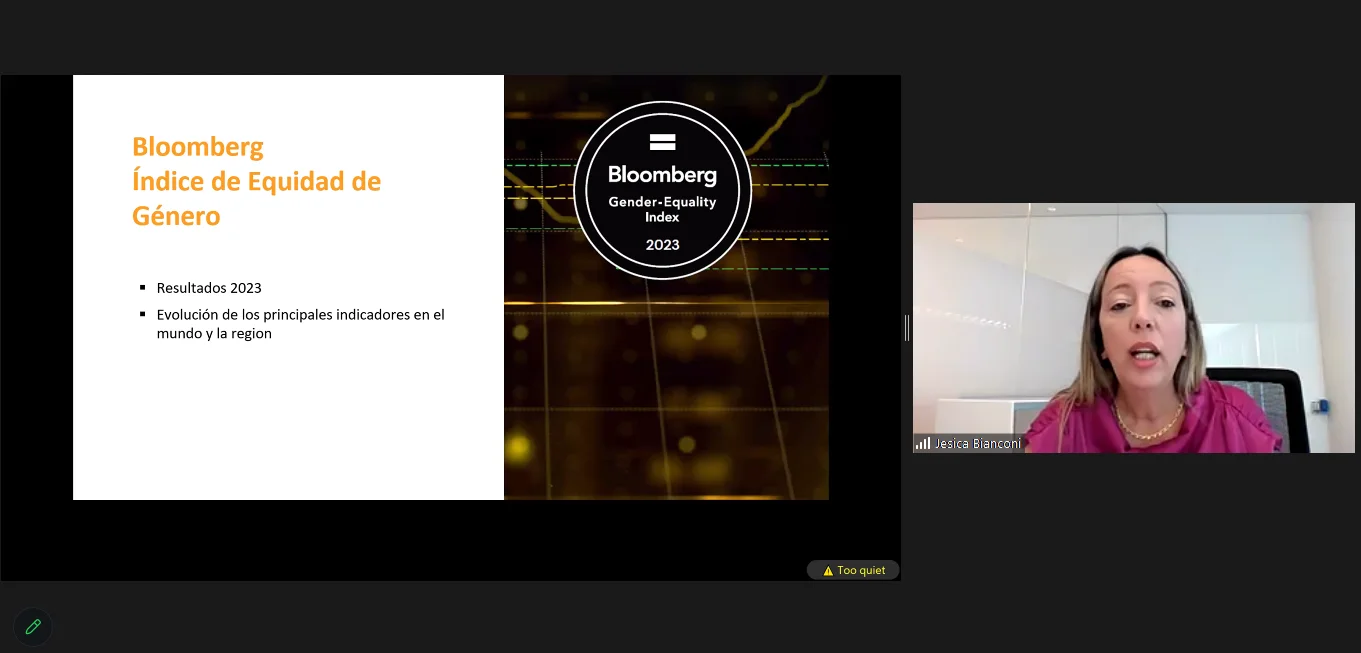Click the "Gender-Equality Index" badge text
This screenshot has height=653, width=1361.
point(662,209)
